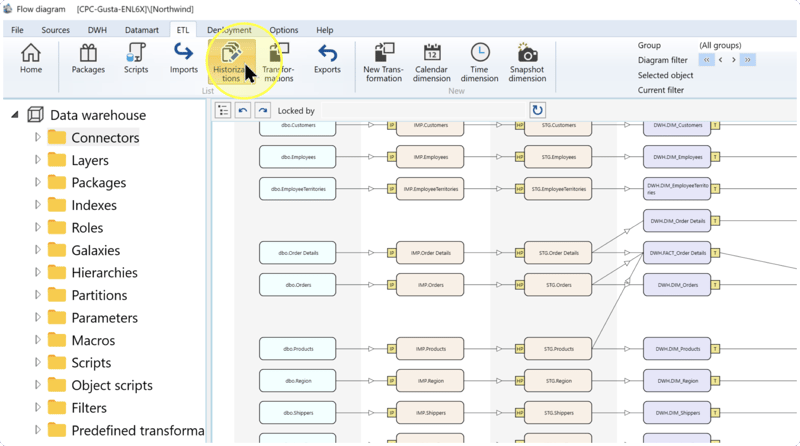This screenshot has width=800, height=446.
Task: Click the HP badge on STG.Orders
Action: 519,285
